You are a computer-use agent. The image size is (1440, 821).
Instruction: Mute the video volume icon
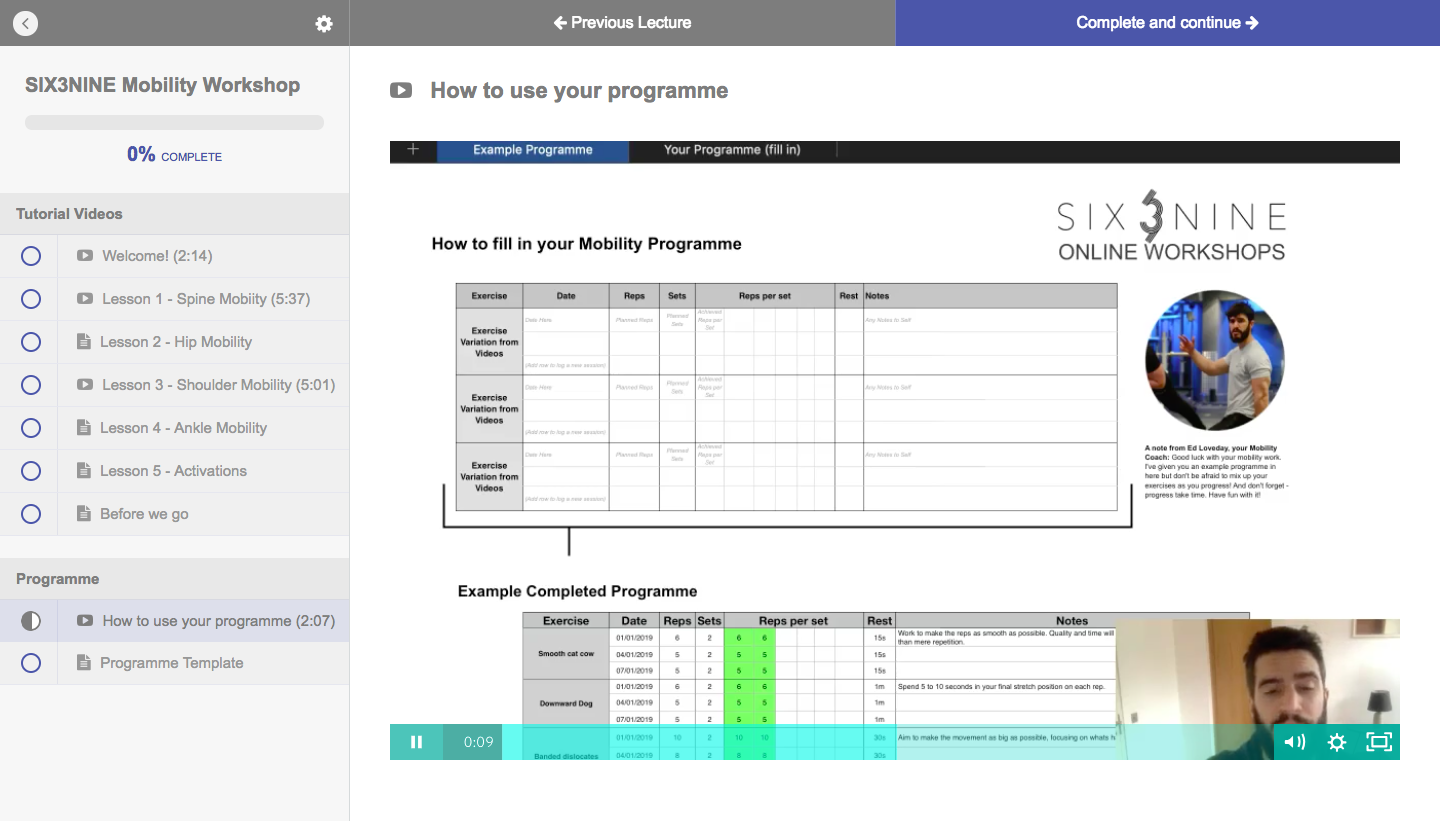tap(1294, 742)
